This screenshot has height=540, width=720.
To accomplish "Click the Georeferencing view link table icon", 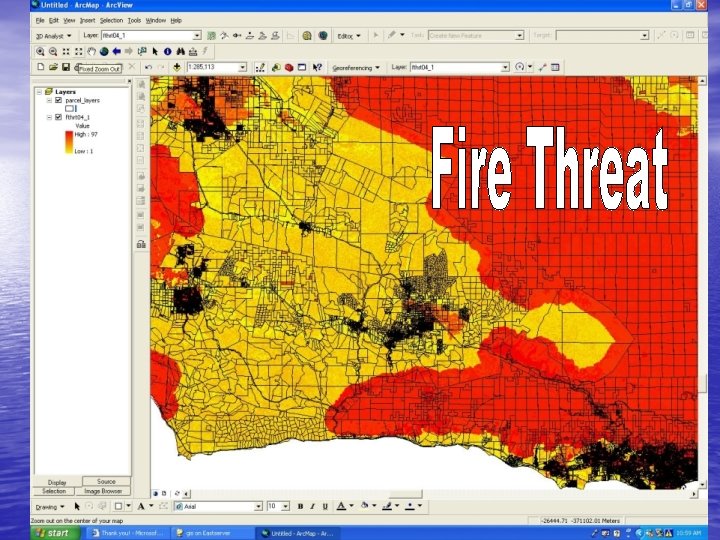I will [x=555, y=67].
